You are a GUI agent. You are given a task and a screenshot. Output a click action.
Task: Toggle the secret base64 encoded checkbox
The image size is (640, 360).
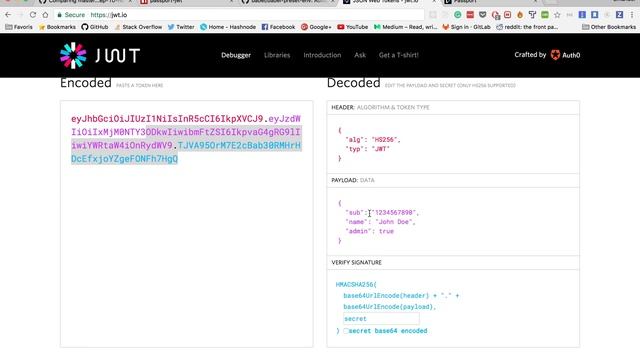tap(346, 331)
